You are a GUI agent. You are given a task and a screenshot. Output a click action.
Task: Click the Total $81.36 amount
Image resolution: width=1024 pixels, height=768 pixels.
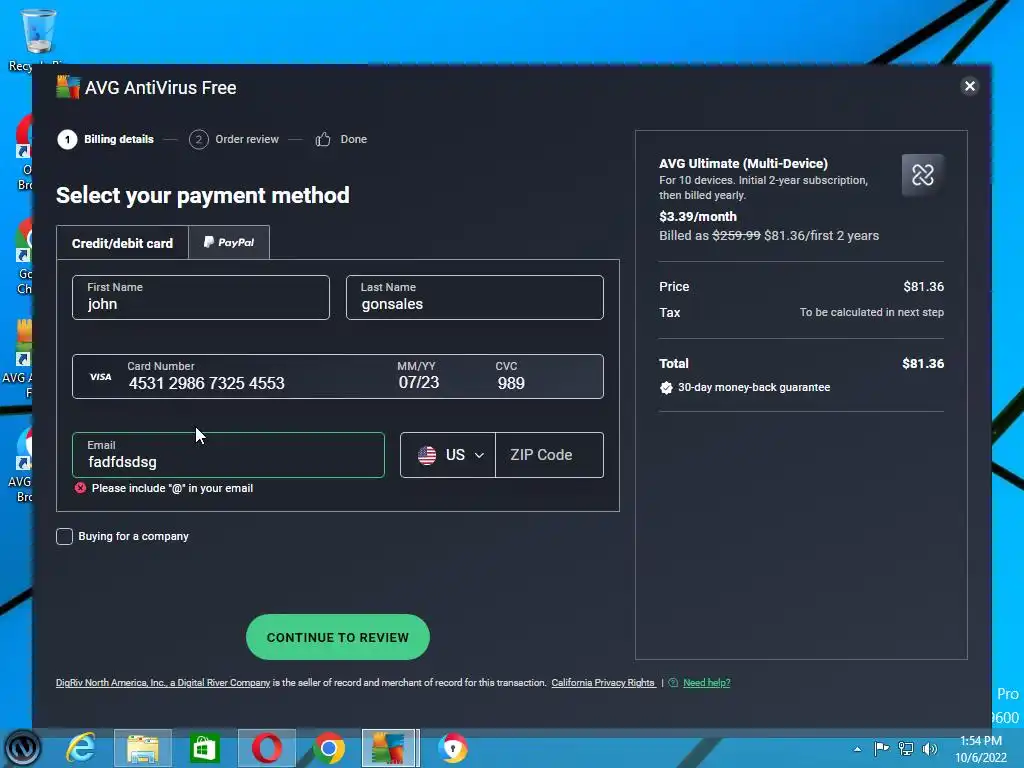(923, 363)
